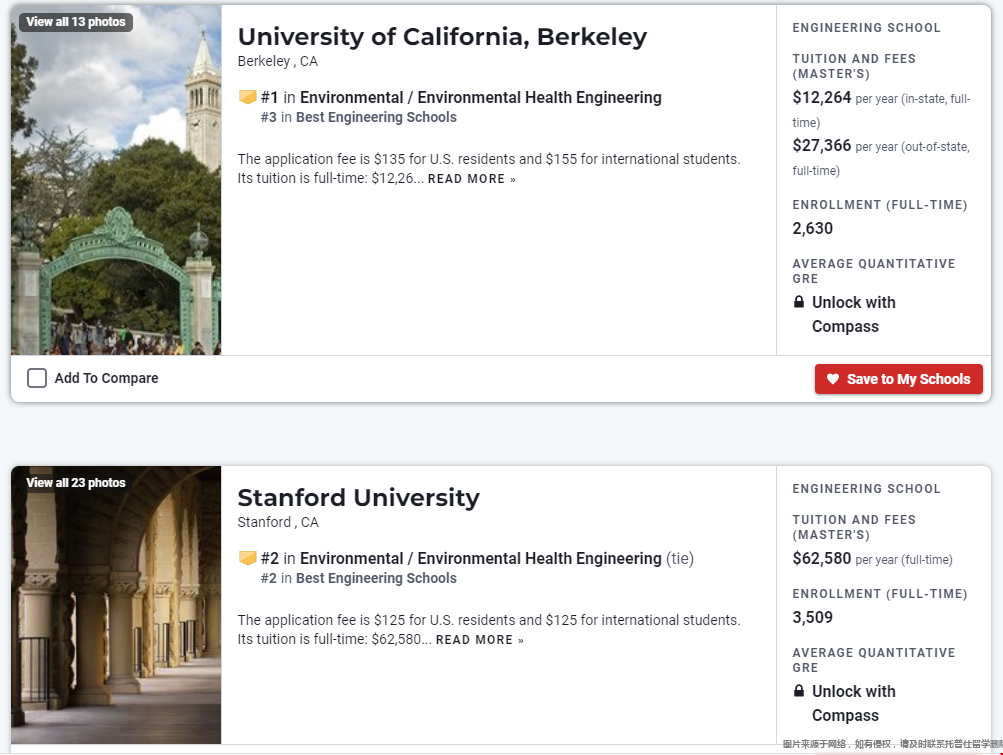The image size is (1003, 755).
Task: Open Stanford University title link
Action: 358,498
